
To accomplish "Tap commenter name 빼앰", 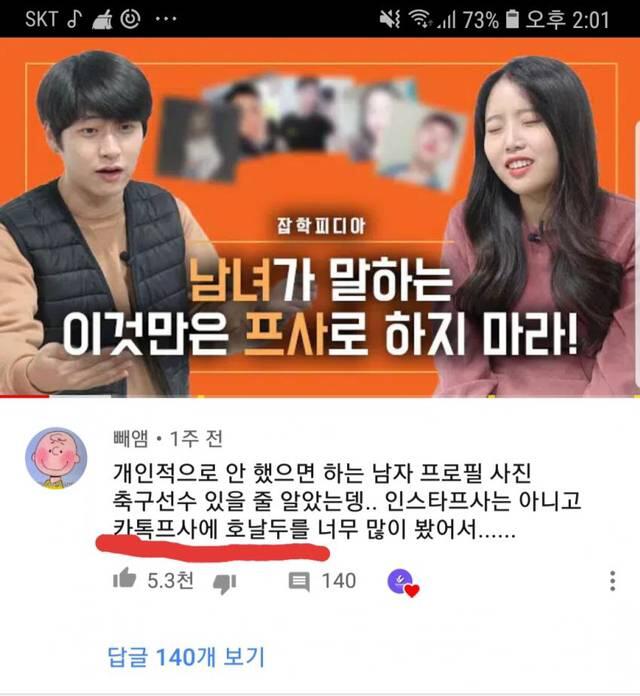I will 131,439.
